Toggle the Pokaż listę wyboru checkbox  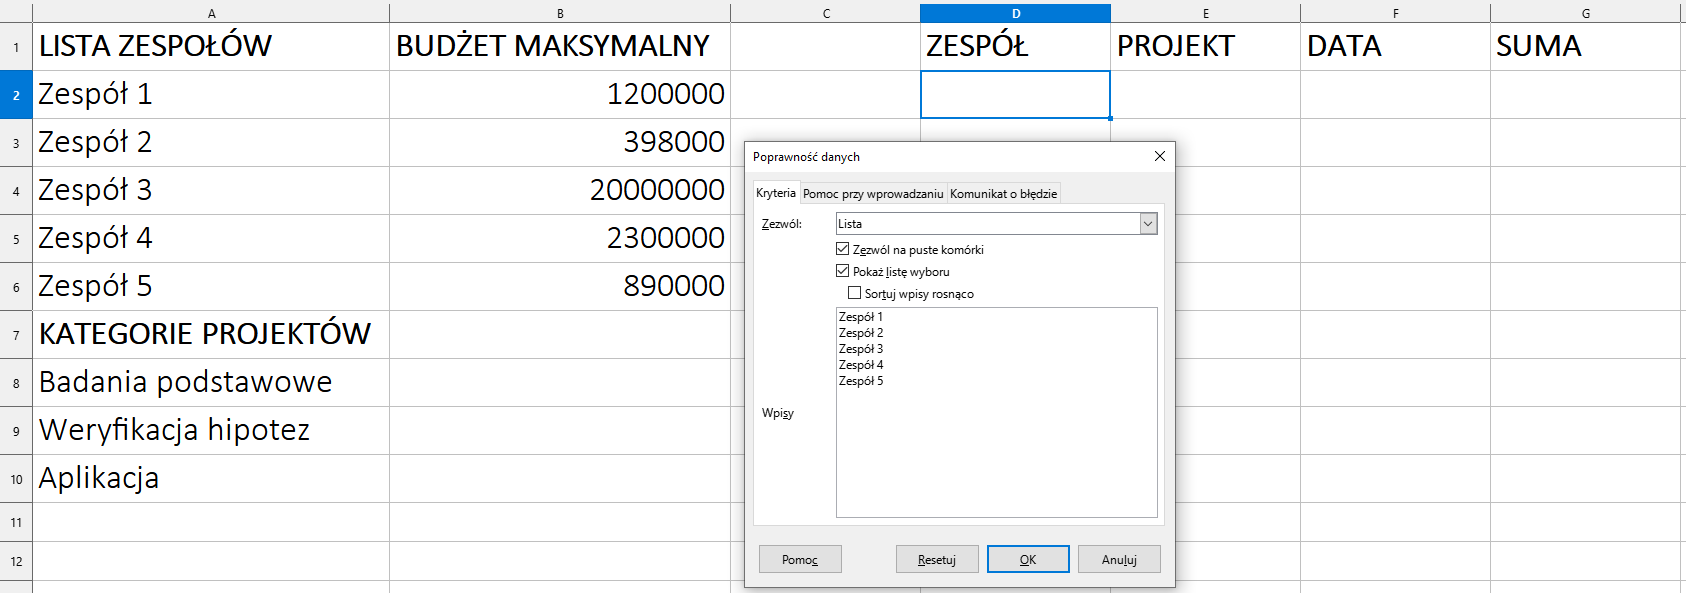click(842, 271)
